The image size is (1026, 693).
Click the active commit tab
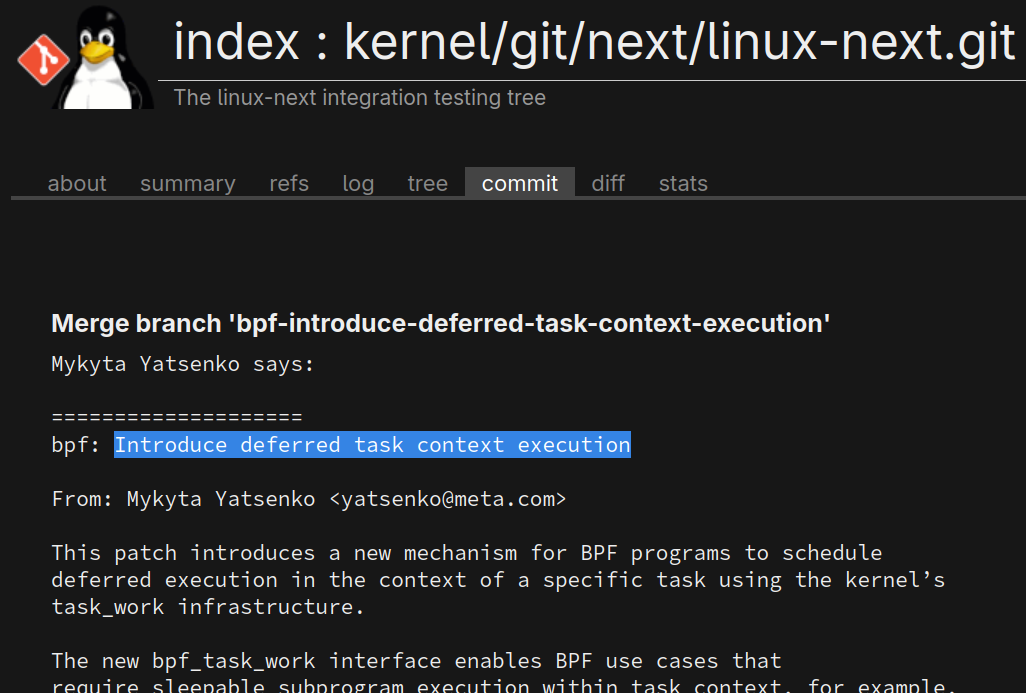(520, 184)
